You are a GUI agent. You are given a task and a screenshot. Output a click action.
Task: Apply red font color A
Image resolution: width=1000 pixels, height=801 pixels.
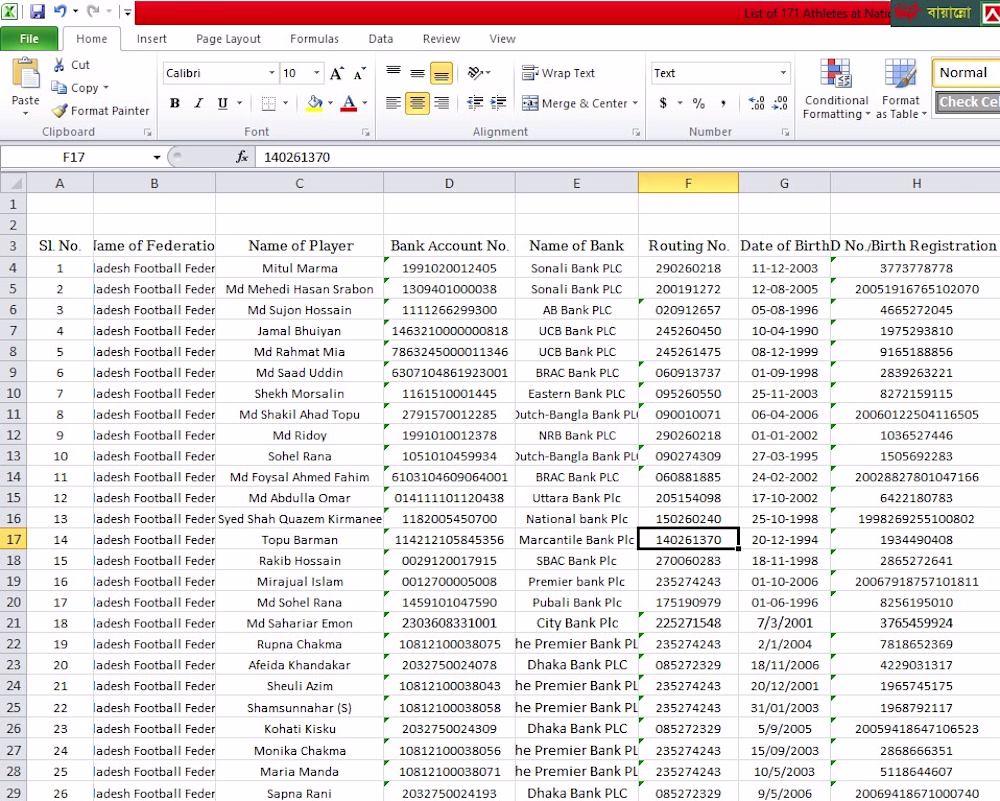click(349, 103)
